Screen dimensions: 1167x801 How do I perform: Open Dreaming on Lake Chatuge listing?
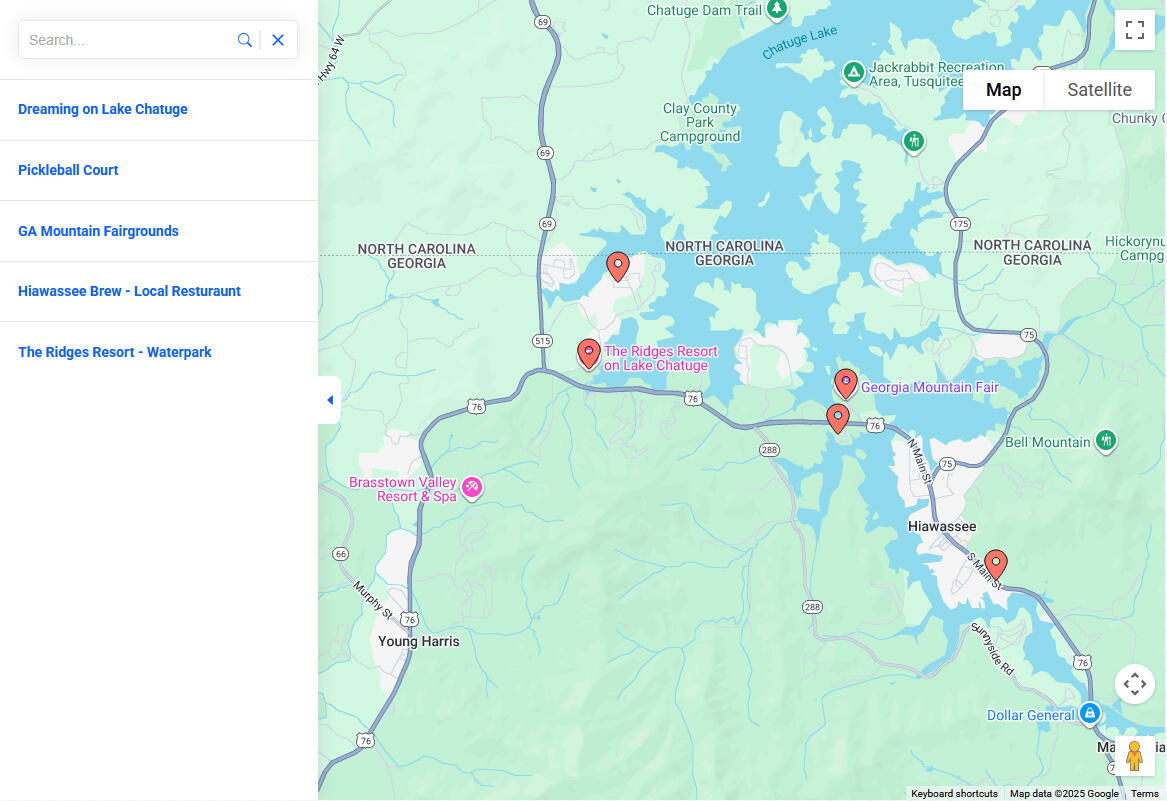point(103,109)
